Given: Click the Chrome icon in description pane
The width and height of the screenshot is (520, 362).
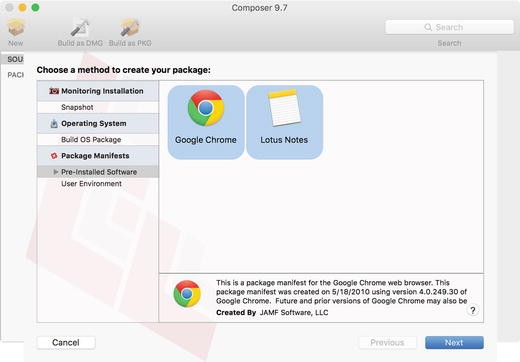Looking at the screenshot, I should point(187,294).
